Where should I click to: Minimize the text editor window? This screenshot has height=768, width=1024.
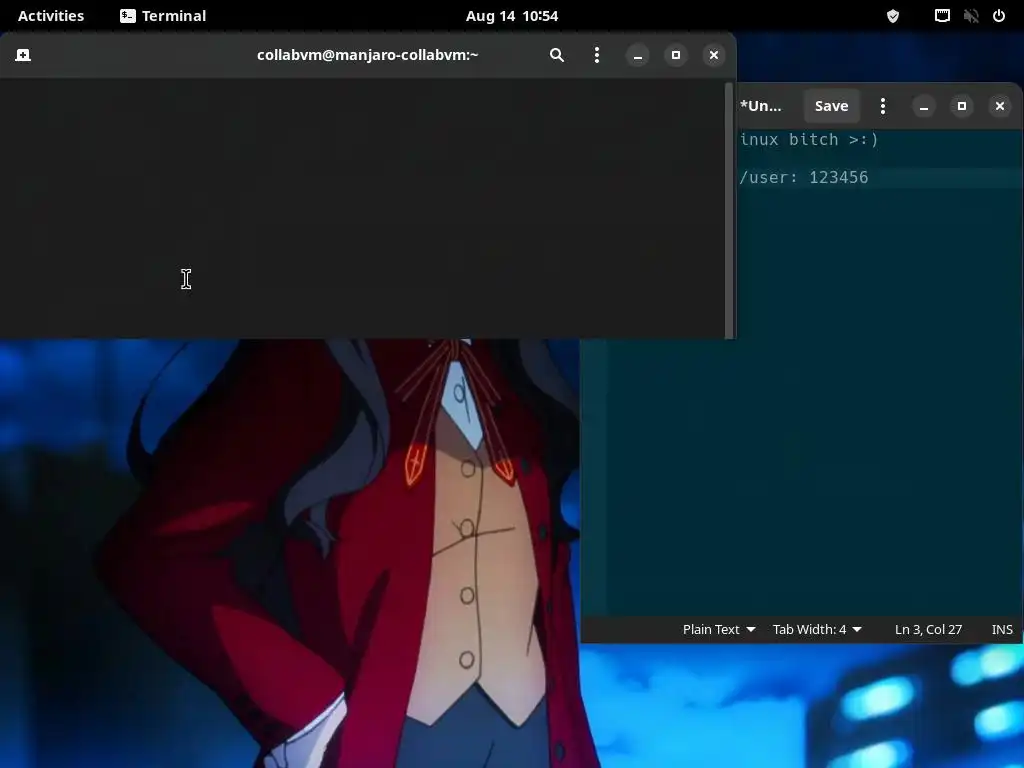pos(923,106)
